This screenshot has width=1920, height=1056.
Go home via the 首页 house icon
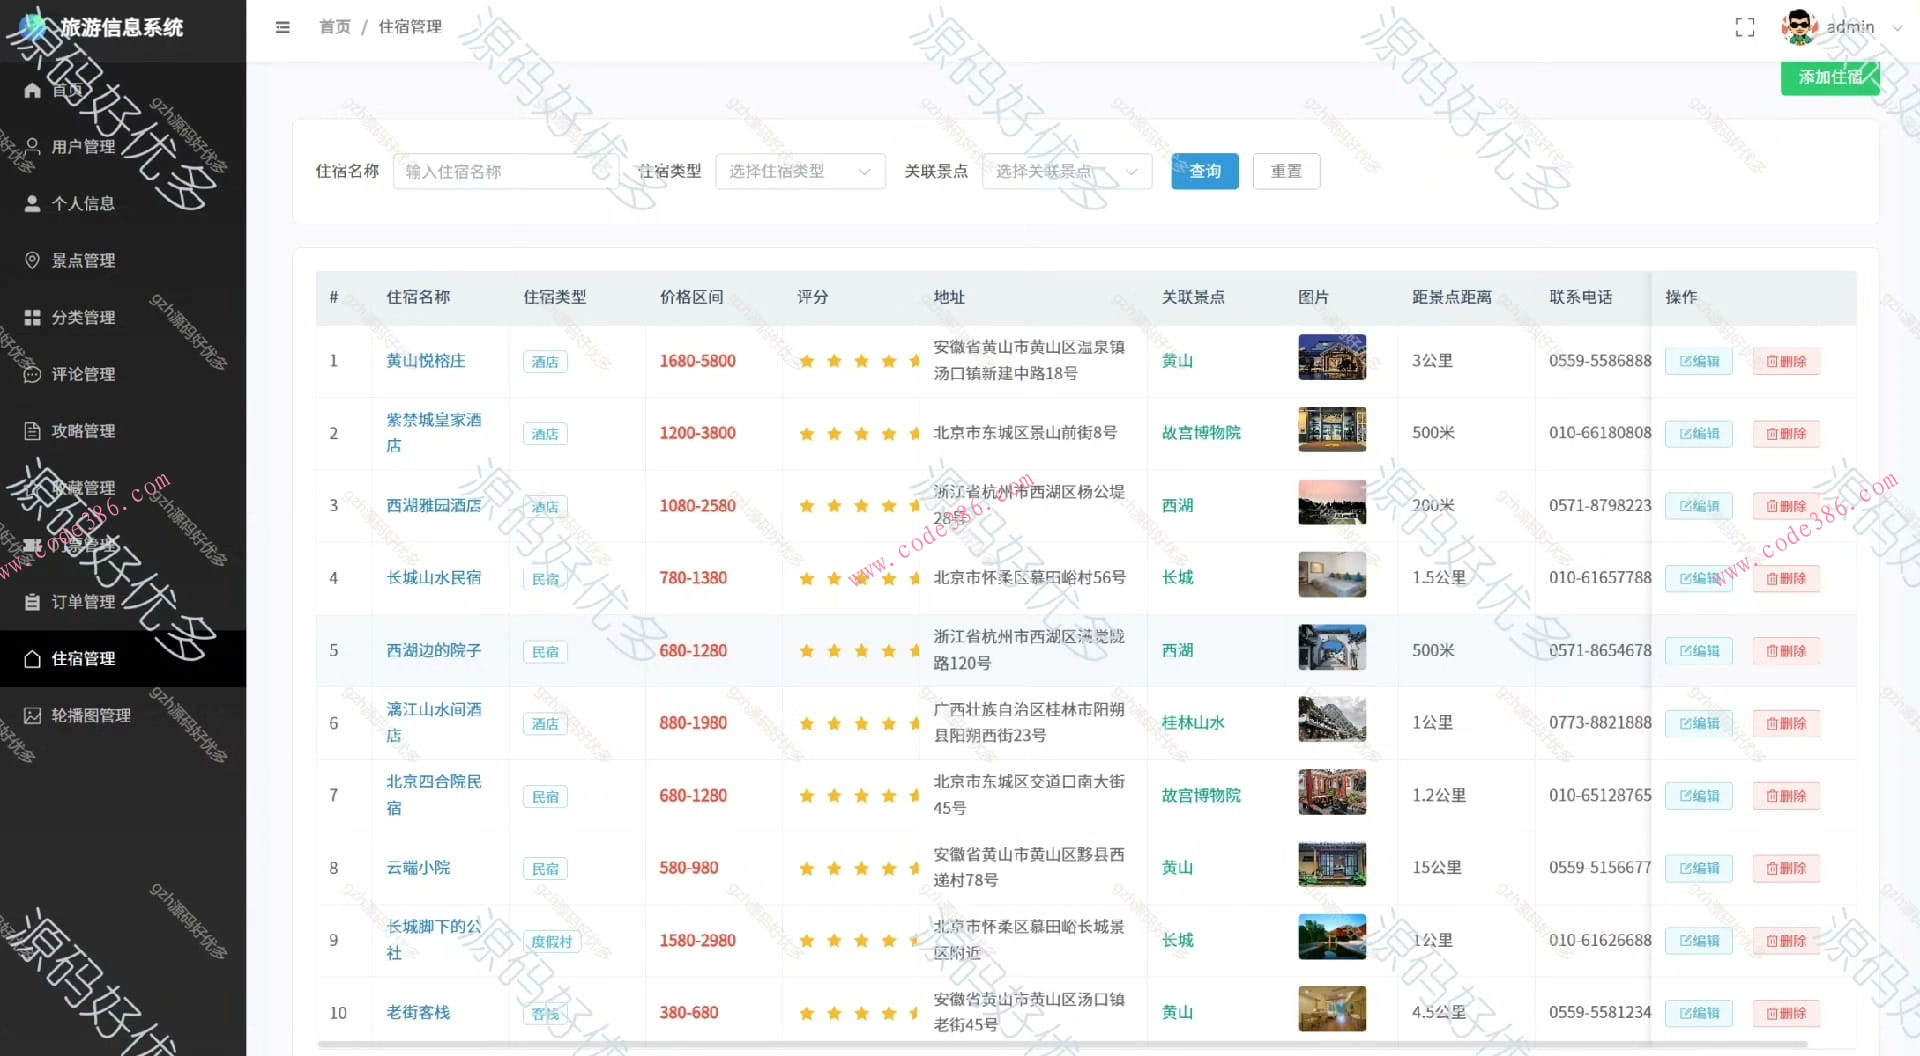33,90
